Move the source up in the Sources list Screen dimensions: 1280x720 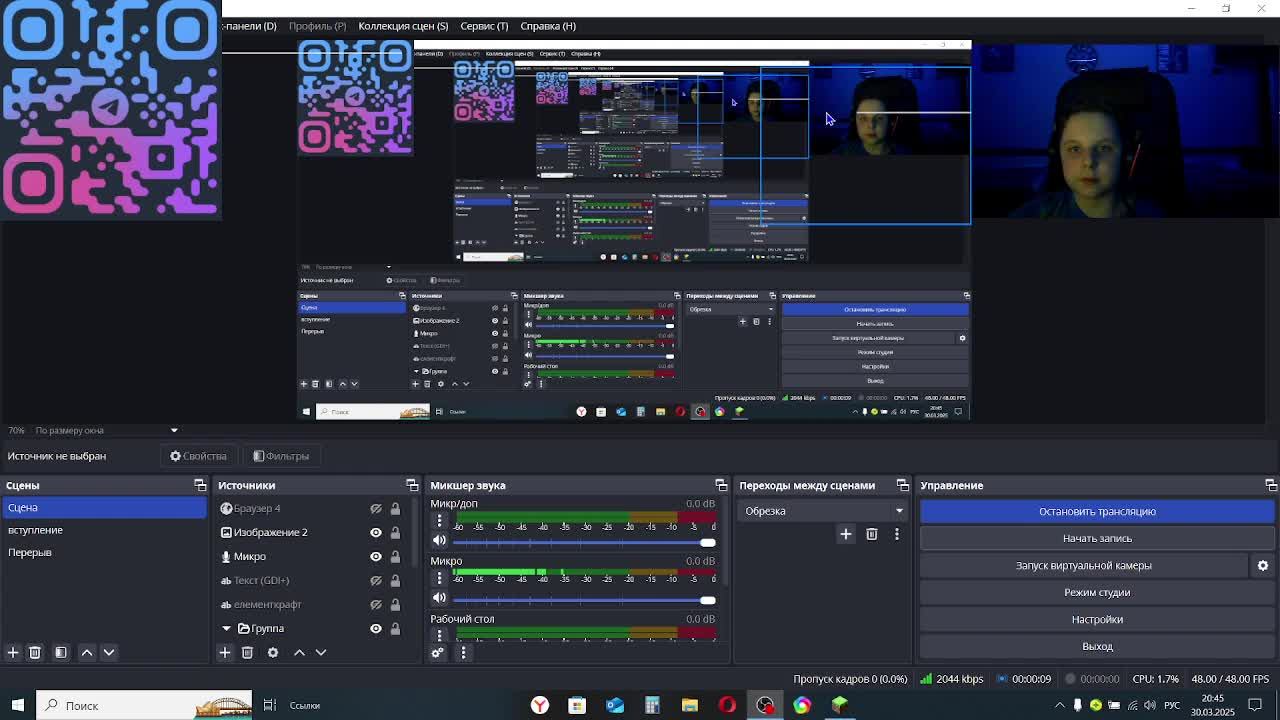click(299, 652)
